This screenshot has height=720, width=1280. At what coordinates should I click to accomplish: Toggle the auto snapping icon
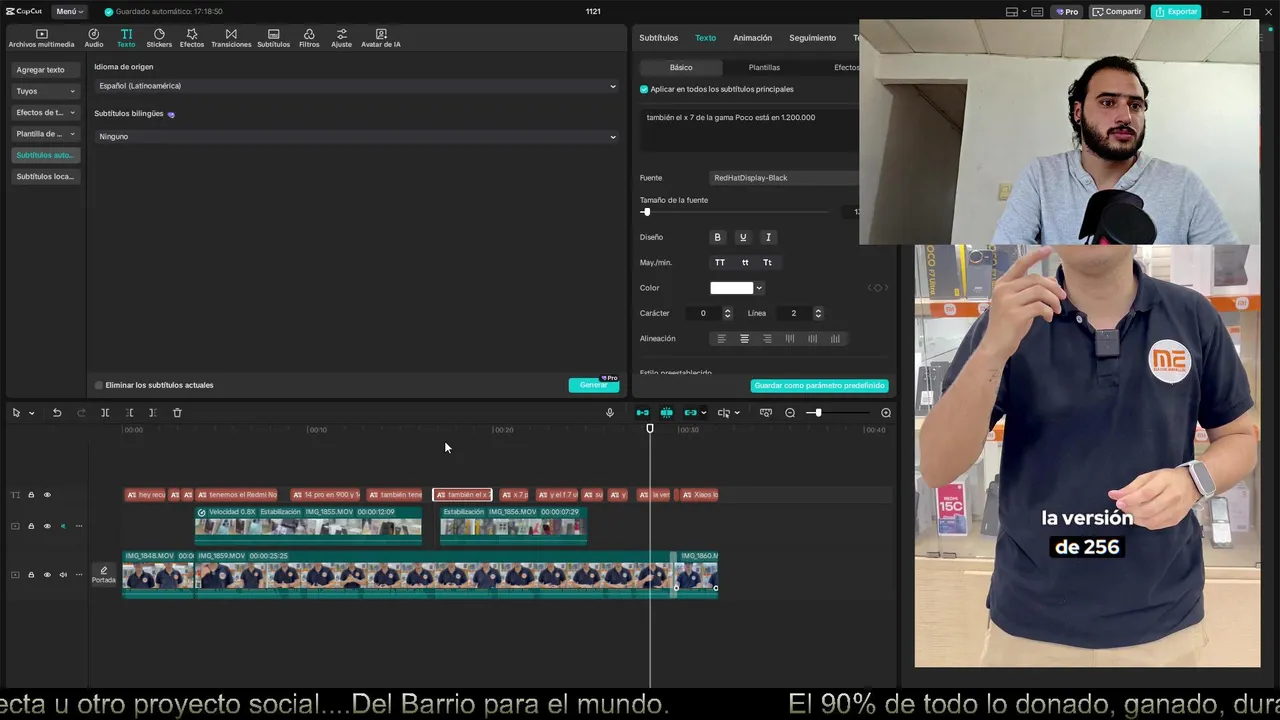(x=666, y=413)
